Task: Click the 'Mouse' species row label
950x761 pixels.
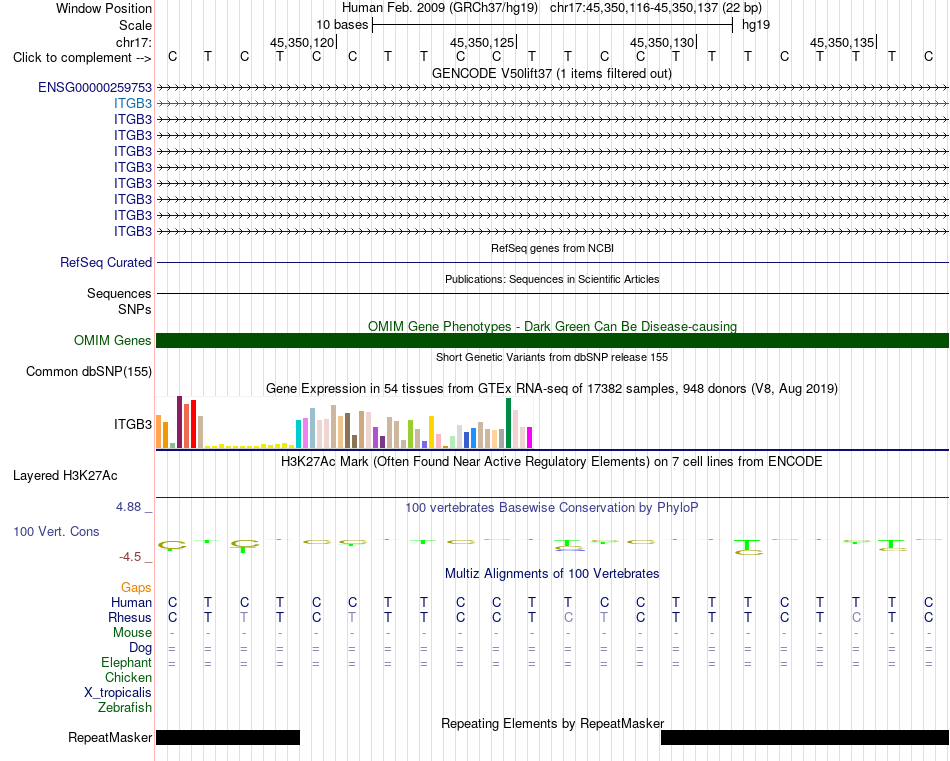Action: point(133,633)
